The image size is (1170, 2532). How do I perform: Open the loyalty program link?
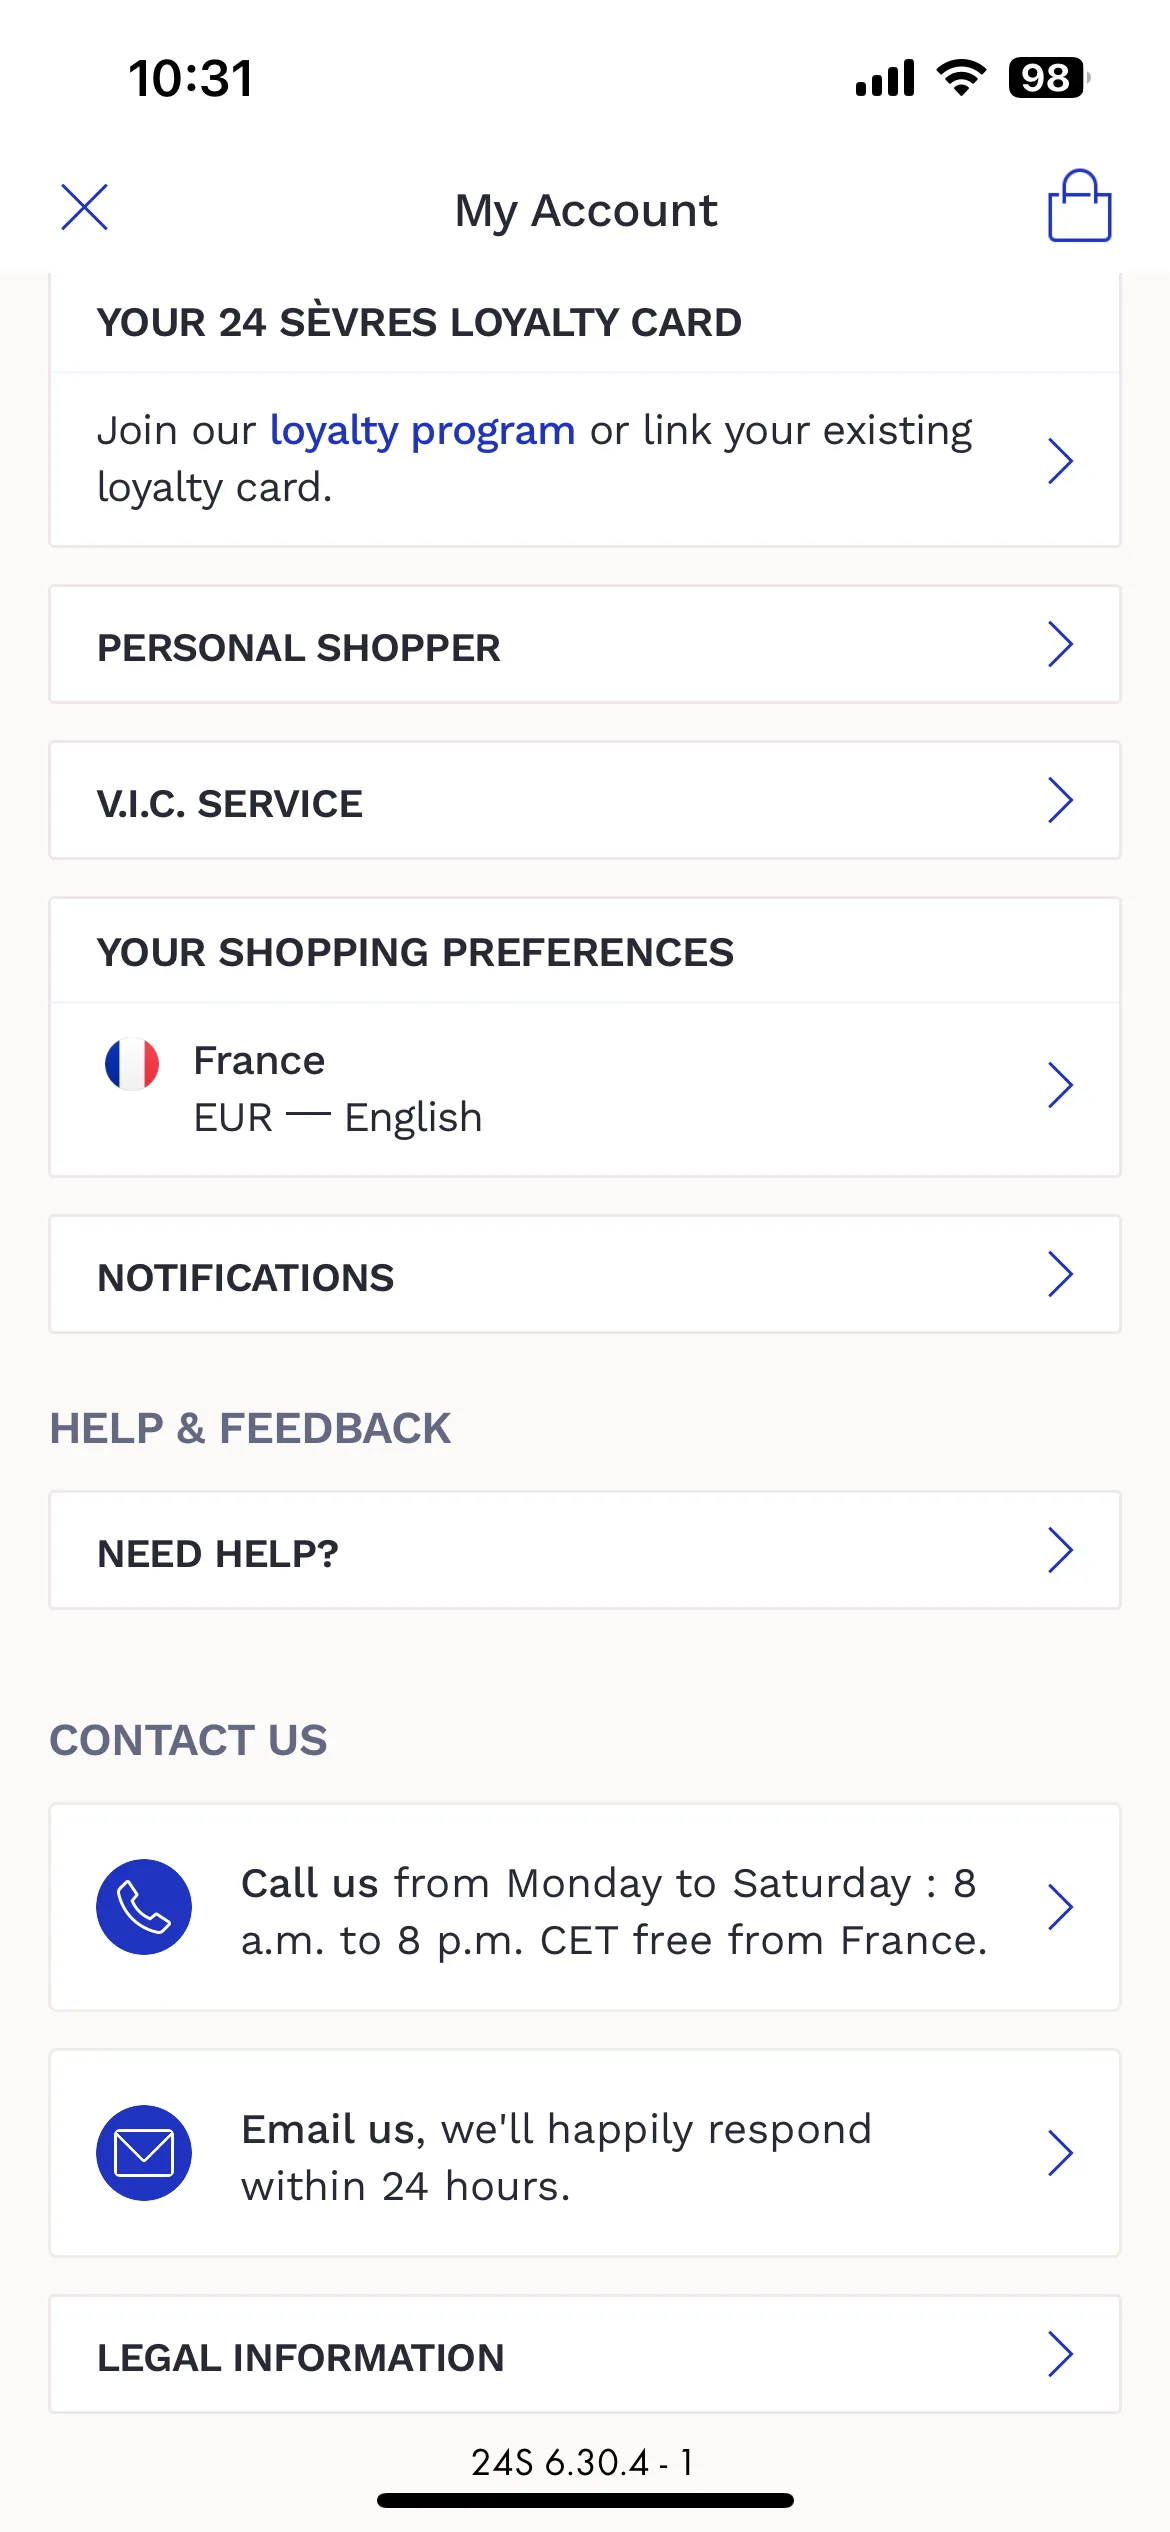[x=422, y=431]
